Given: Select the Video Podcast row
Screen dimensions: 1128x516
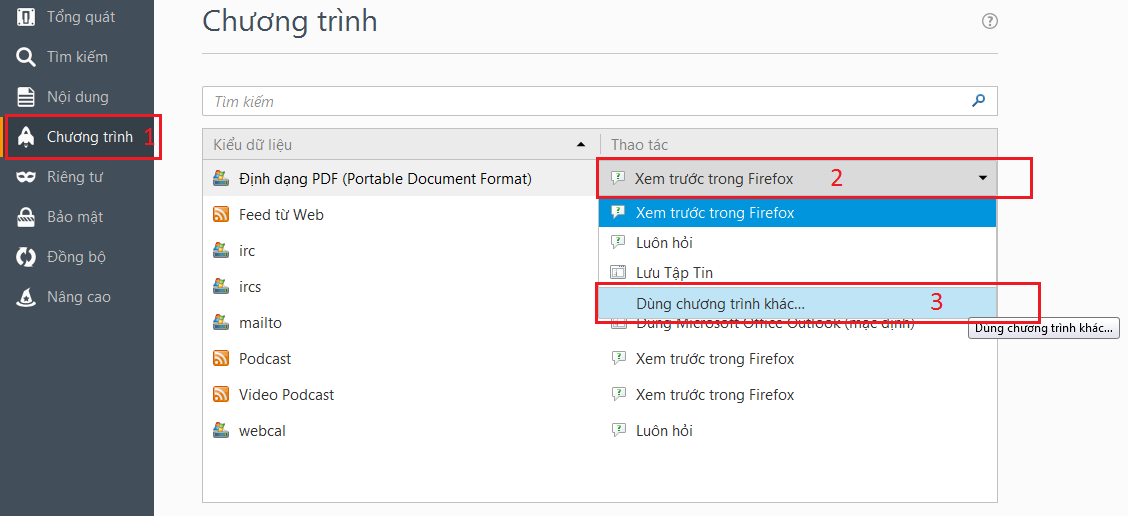Looking at the screenshot, I should [286, 394].
